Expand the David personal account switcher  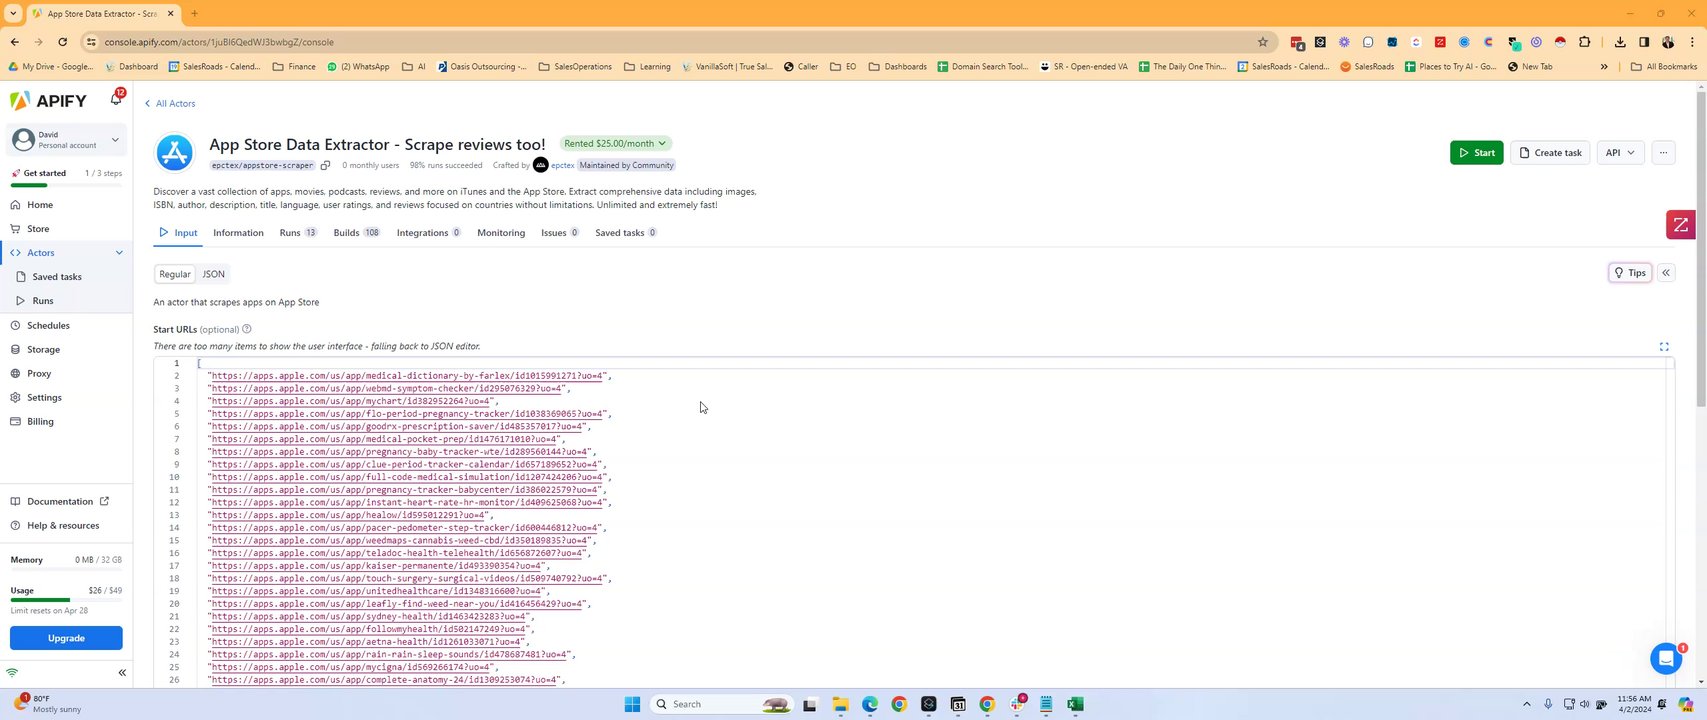coord(66,140)
